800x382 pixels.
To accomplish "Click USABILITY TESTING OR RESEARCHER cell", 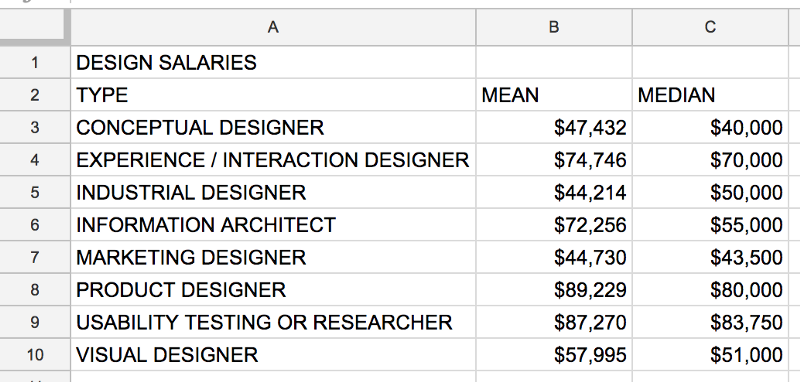I will (x=273, y=322).
